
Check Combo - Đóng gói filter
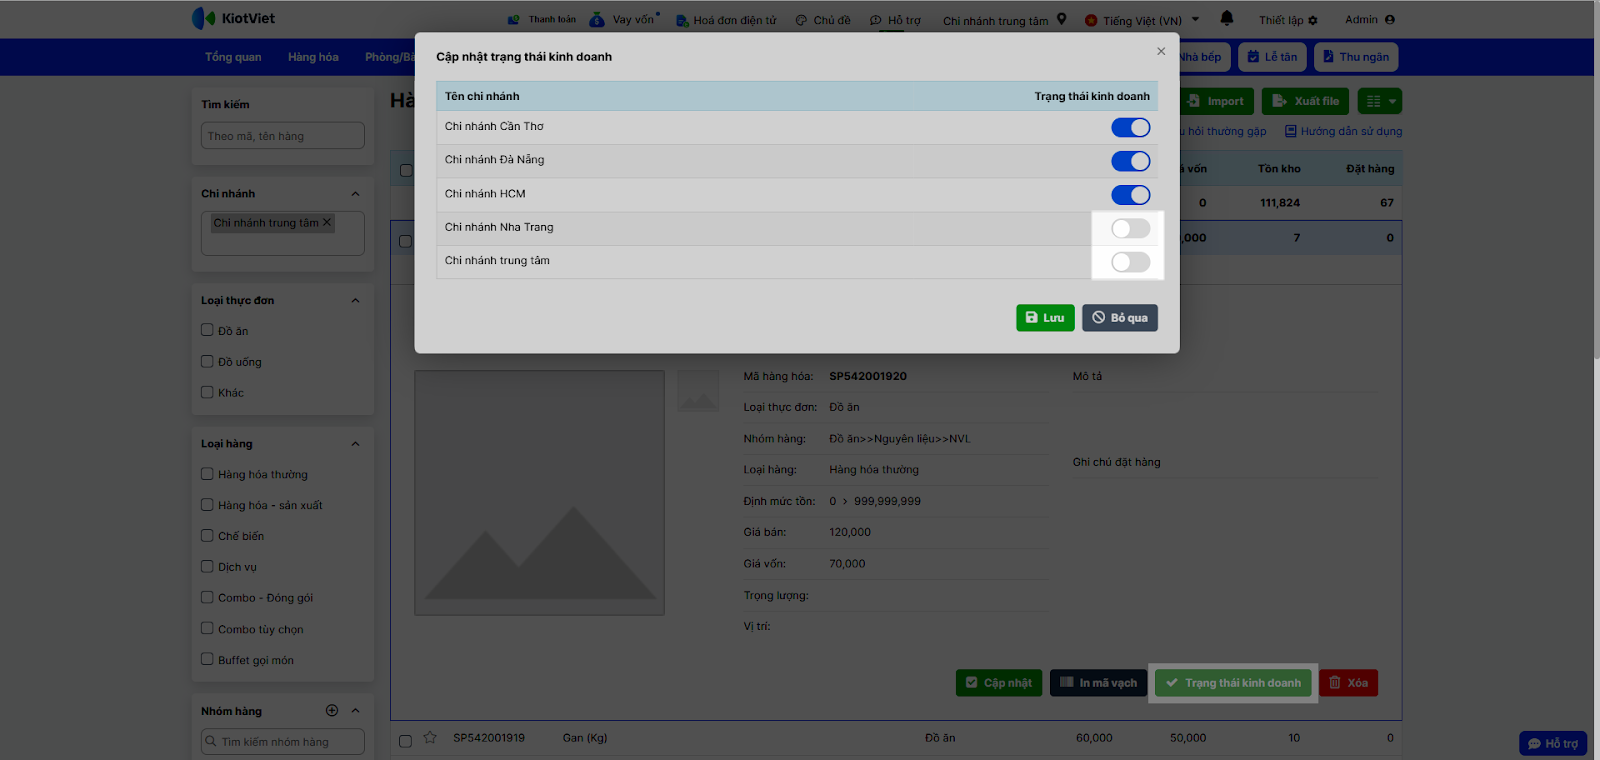(207, 597)
